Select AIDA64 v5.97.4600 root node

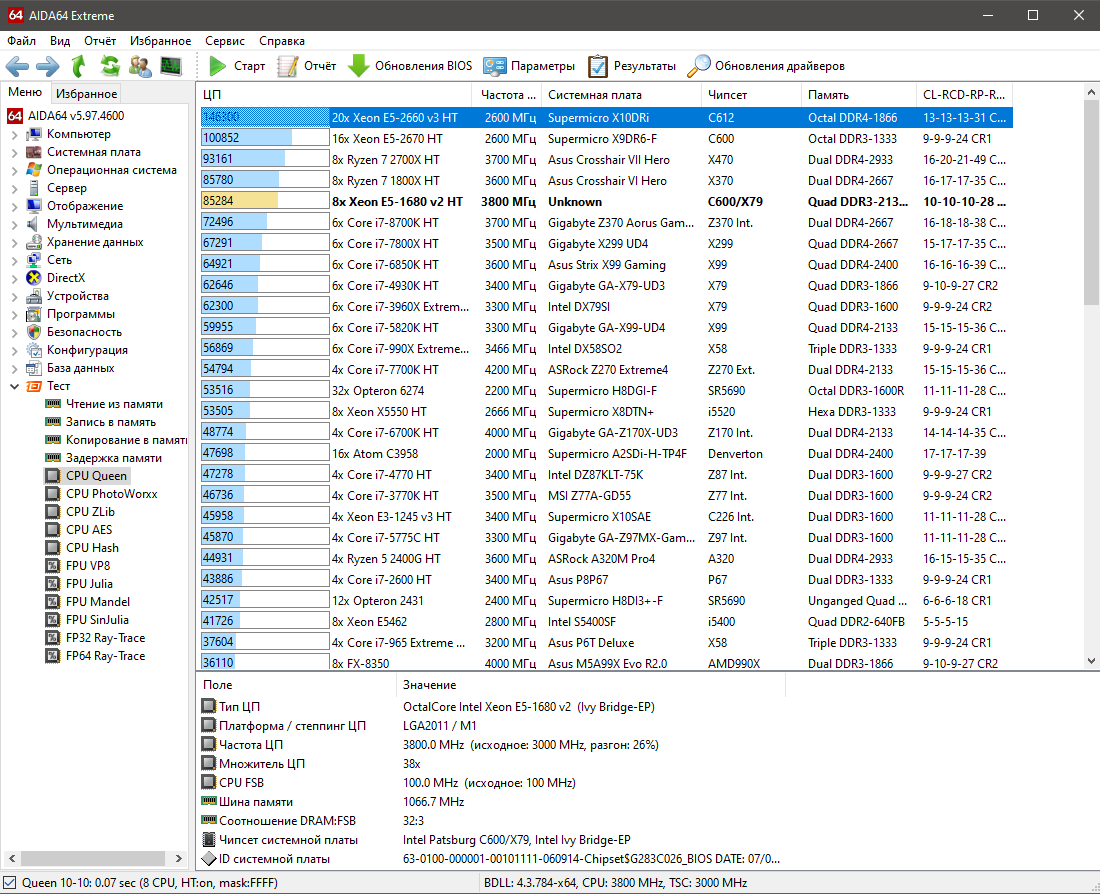[x=76, y=116]
